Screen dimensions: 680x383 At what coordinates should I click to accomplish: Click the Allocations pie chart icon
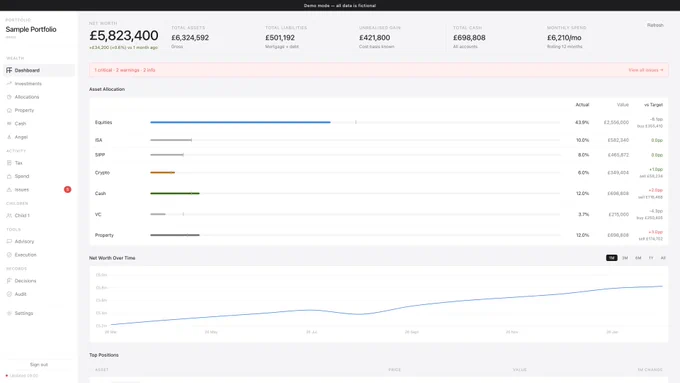[x=9, y=97]
